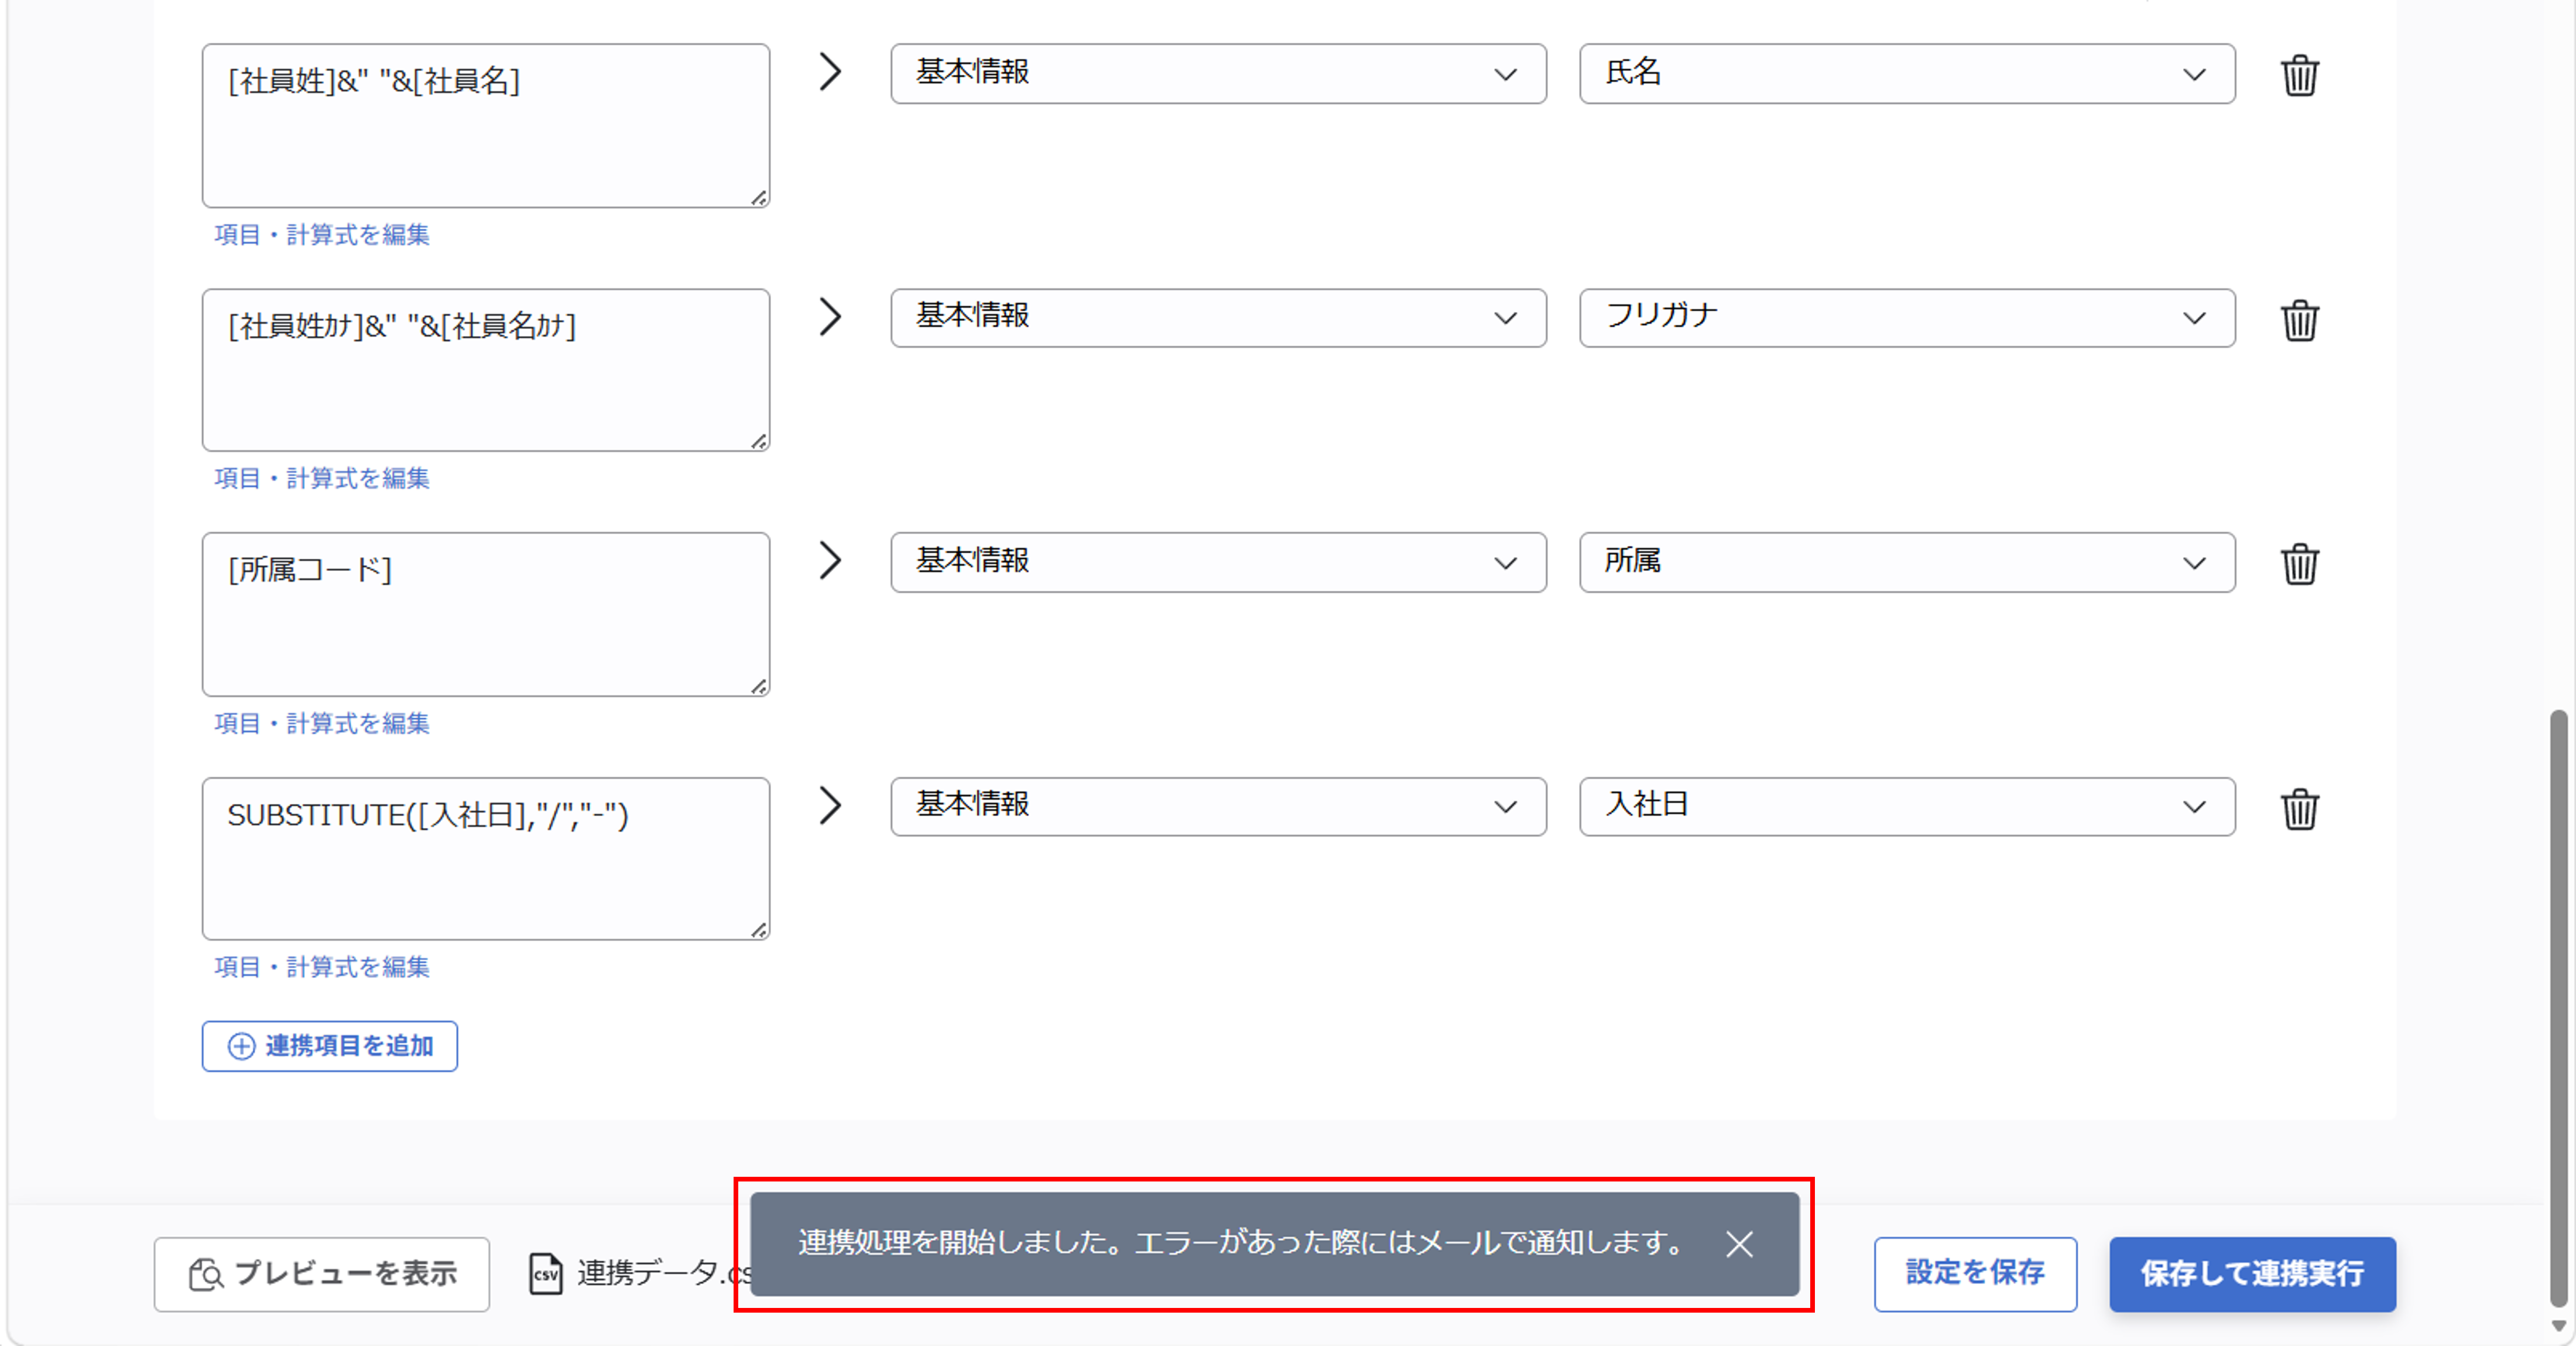The width and height of the screenshot is (2576, 1346).
Task: Open the 入社日 item dropdown
Action: 1907,806
